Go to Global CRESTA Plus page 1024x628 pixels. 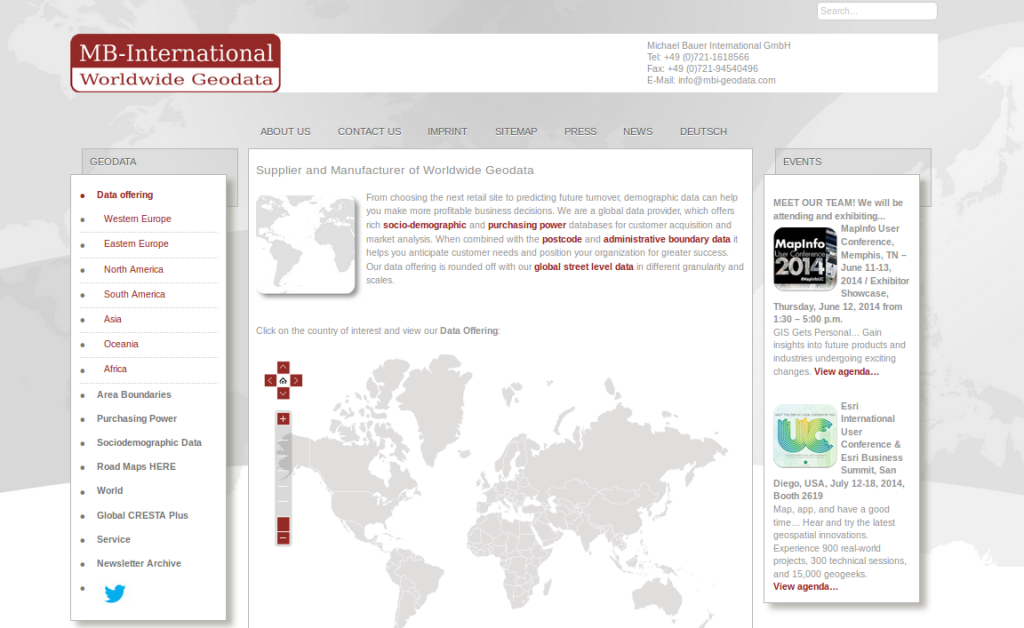142,515
